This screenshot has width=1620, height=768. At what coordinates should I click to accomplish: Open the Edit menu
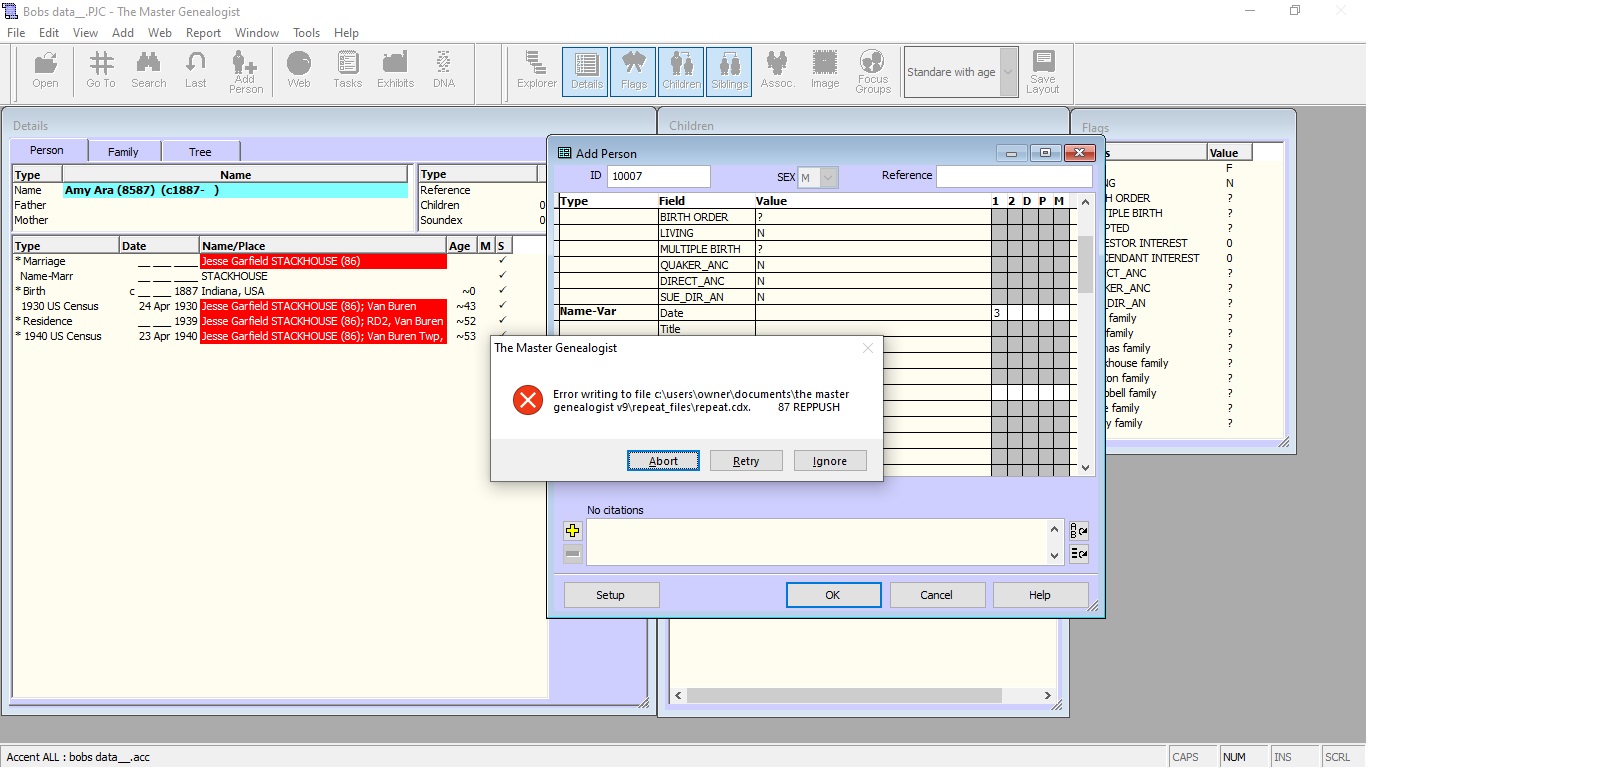point(49,33)
